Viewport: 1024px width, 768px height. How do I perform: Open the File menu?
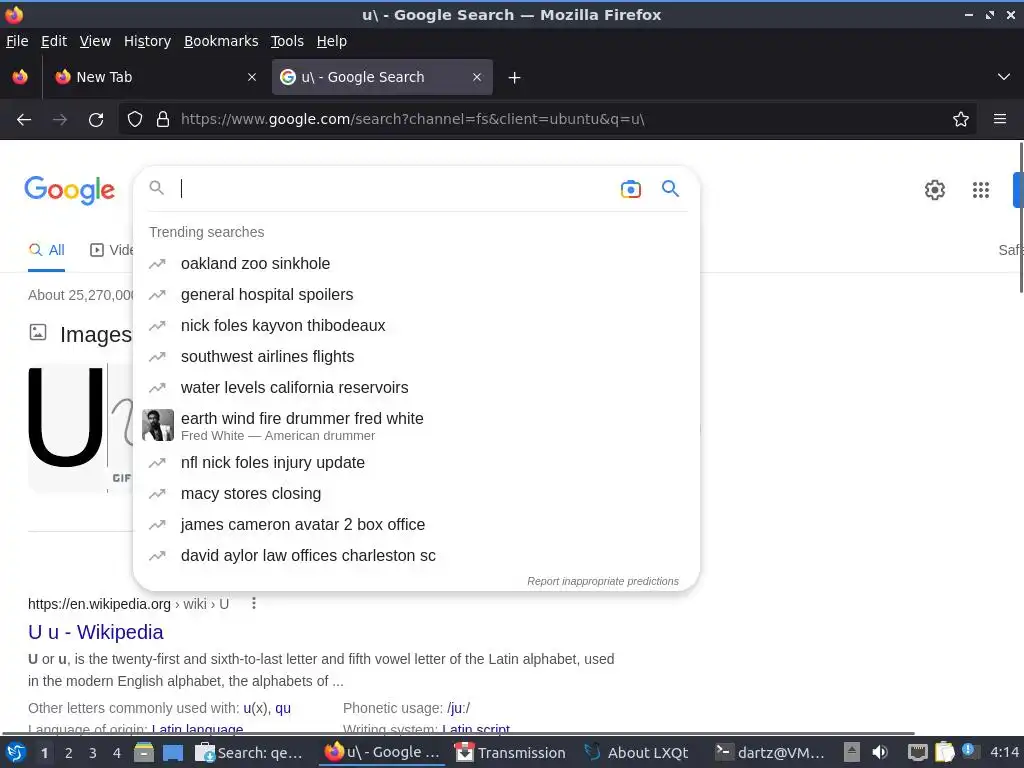[x=17, y=41]
